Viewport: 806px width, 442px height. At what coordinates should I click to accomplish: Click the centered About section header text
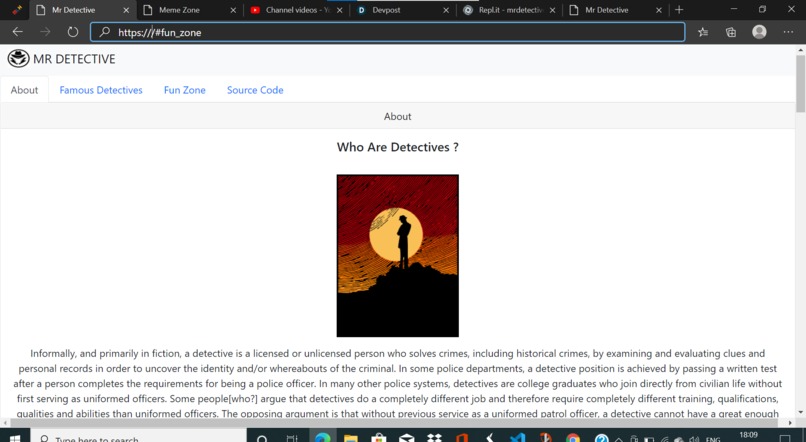[x=397, y=117]
